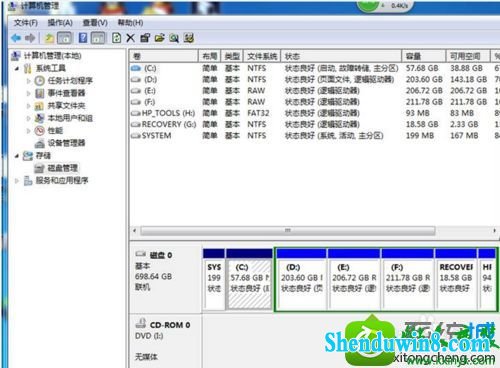Select the (E:) RAW volume row
This screenshot has height=368, width=500.
(x=315, y=91)
